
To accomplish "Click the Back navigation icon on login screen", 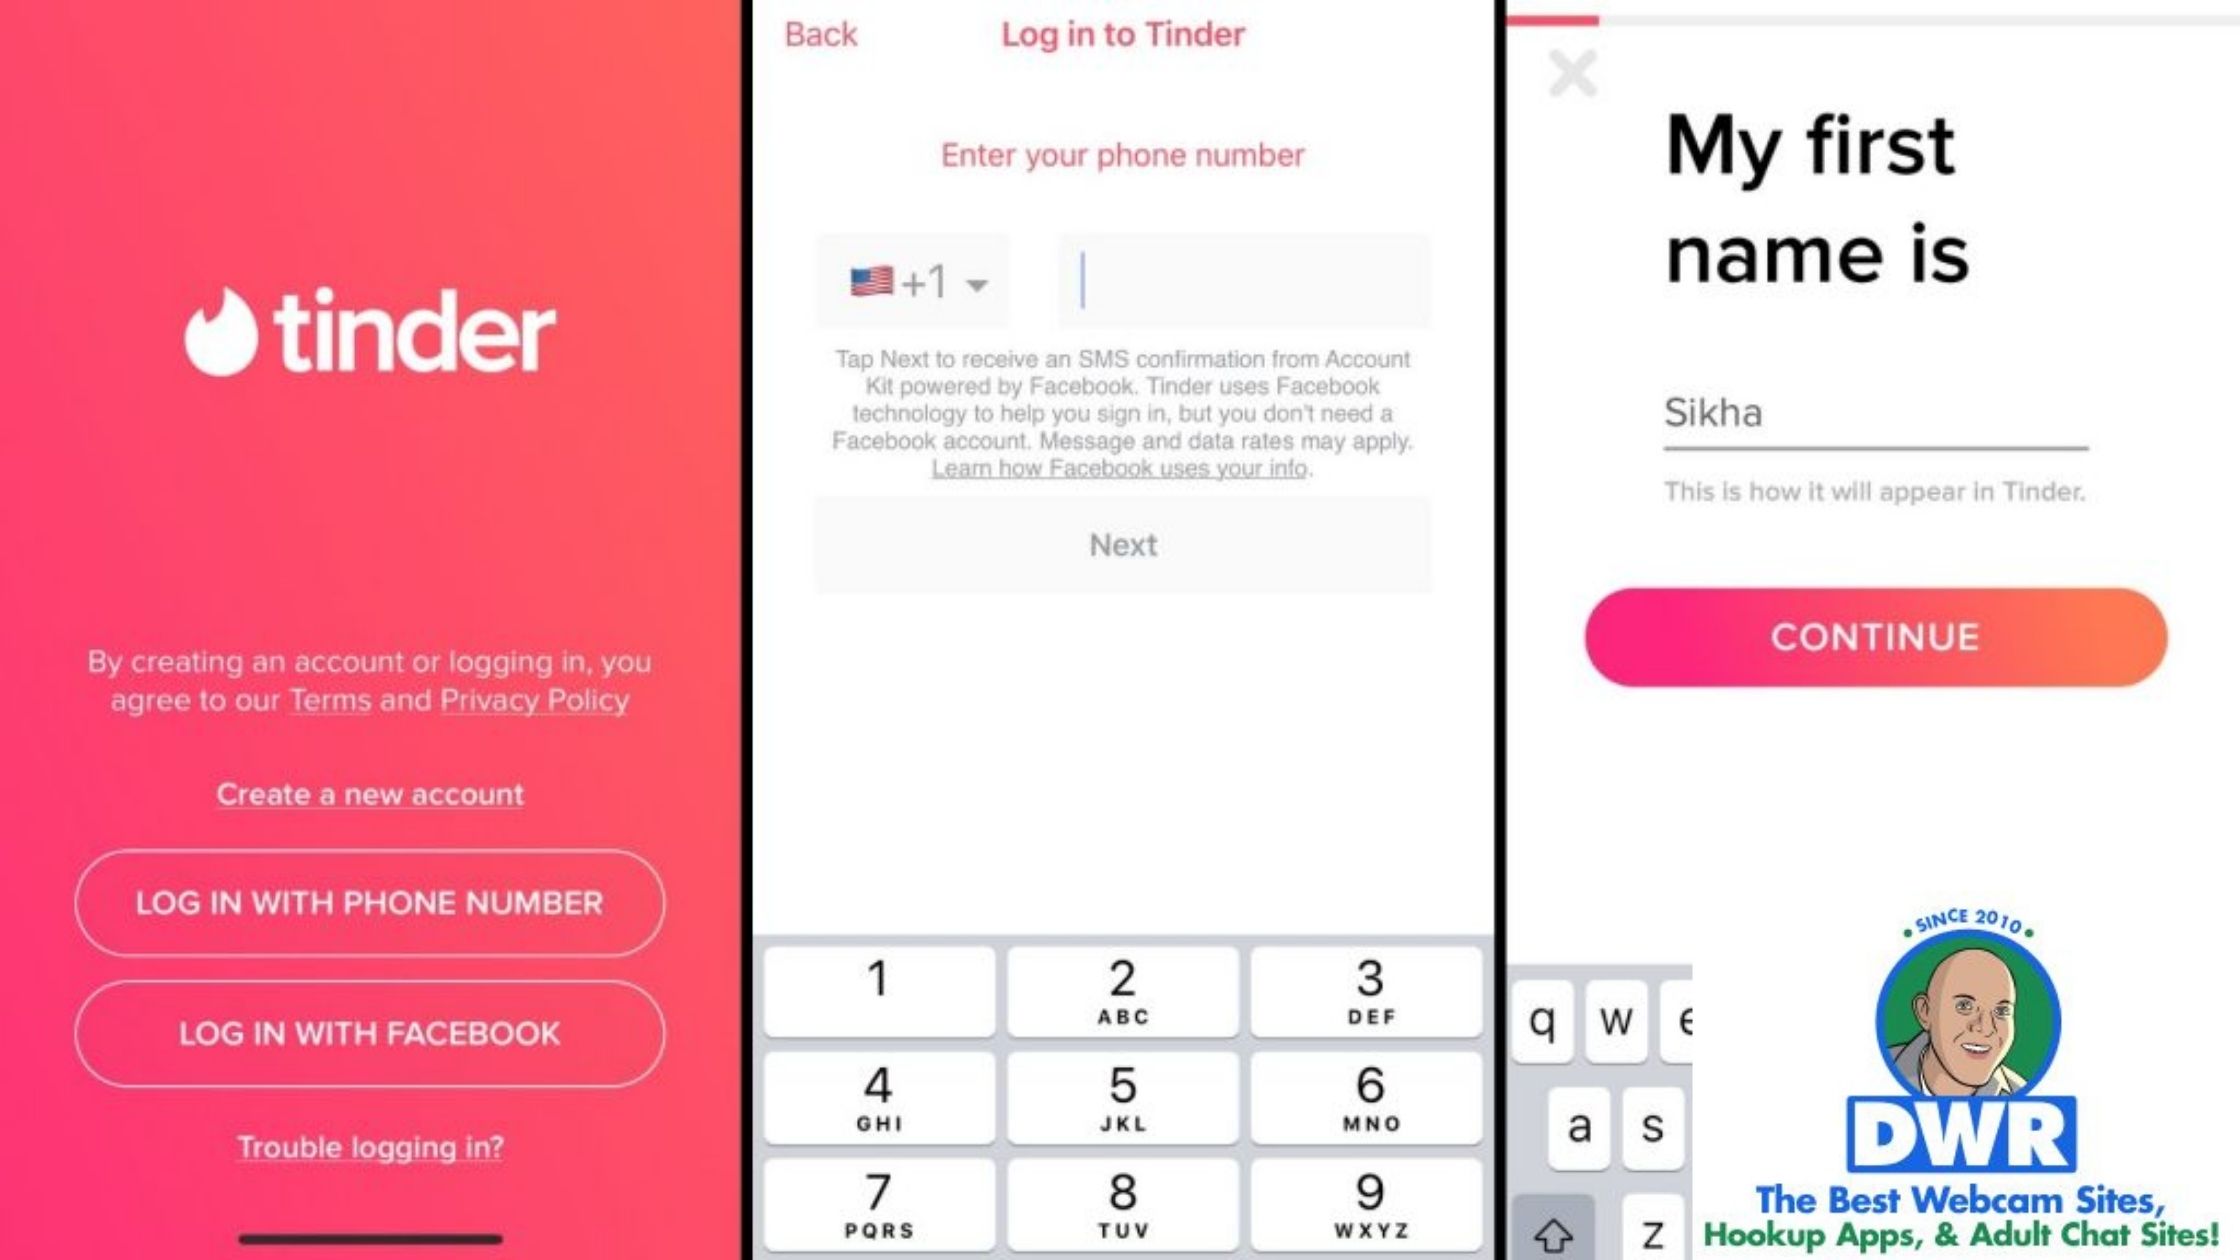I will pyautogui.click(x=820, y=34).
